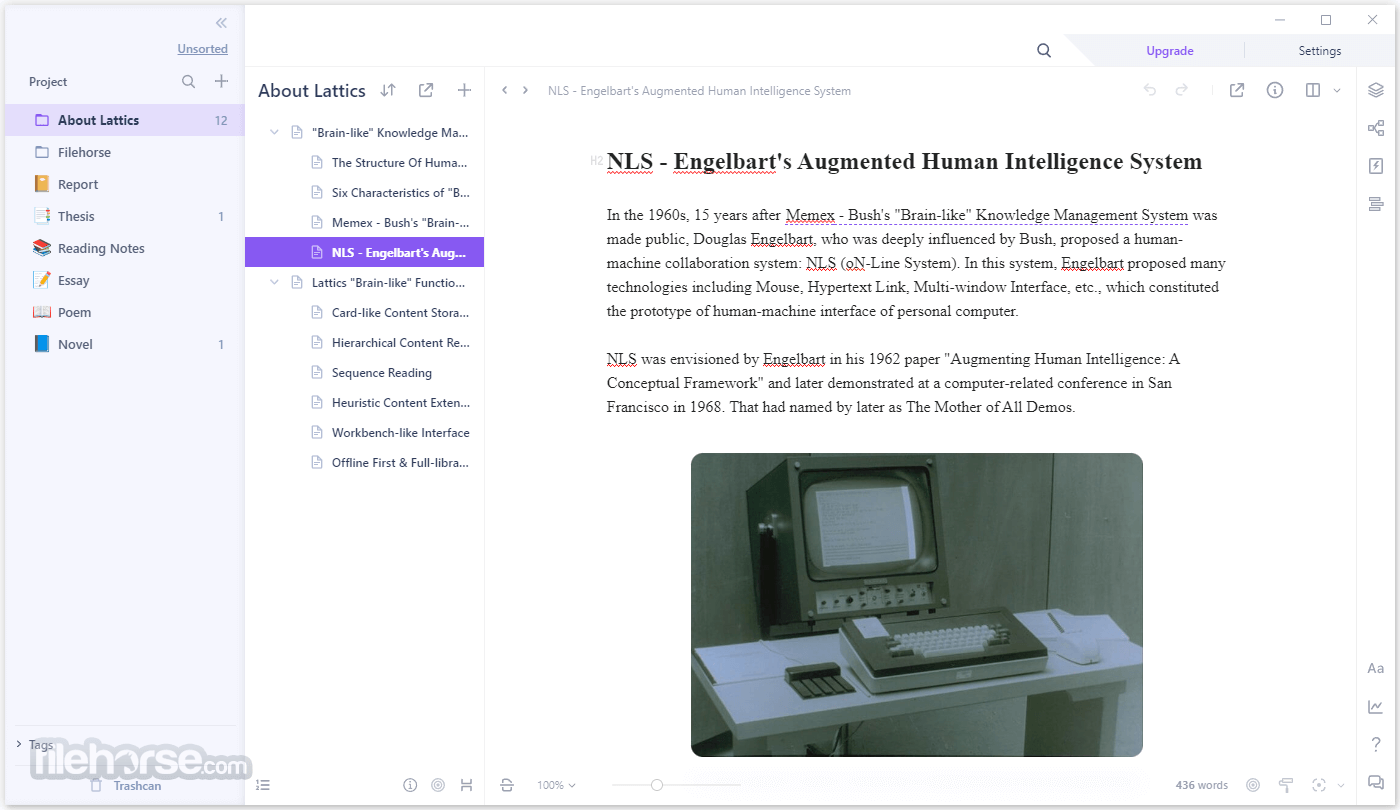This screenshot has width=1400, height=810.
Task: Open global search in the top bar
Action: [x=1044, y=51]
